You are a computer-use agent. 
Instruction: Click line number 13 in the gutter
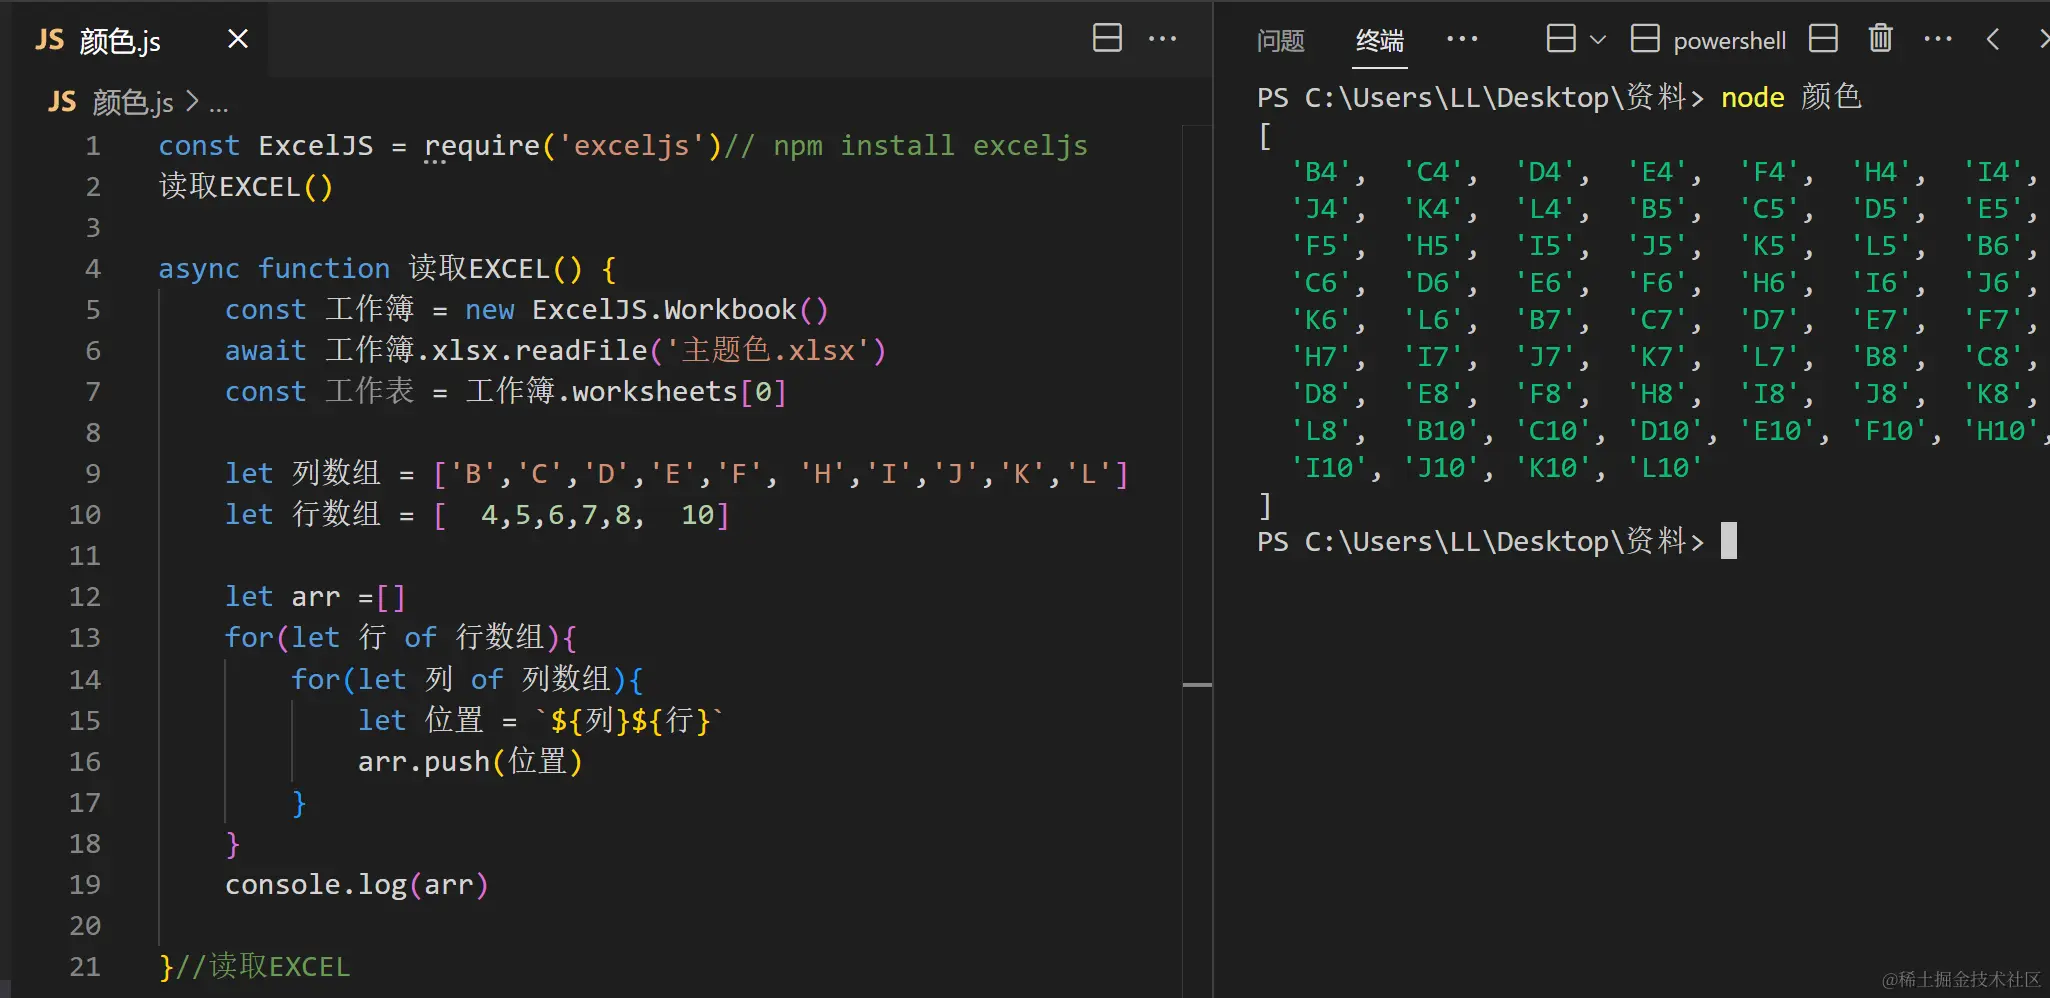pyautogui.click(x=85, y=638)
